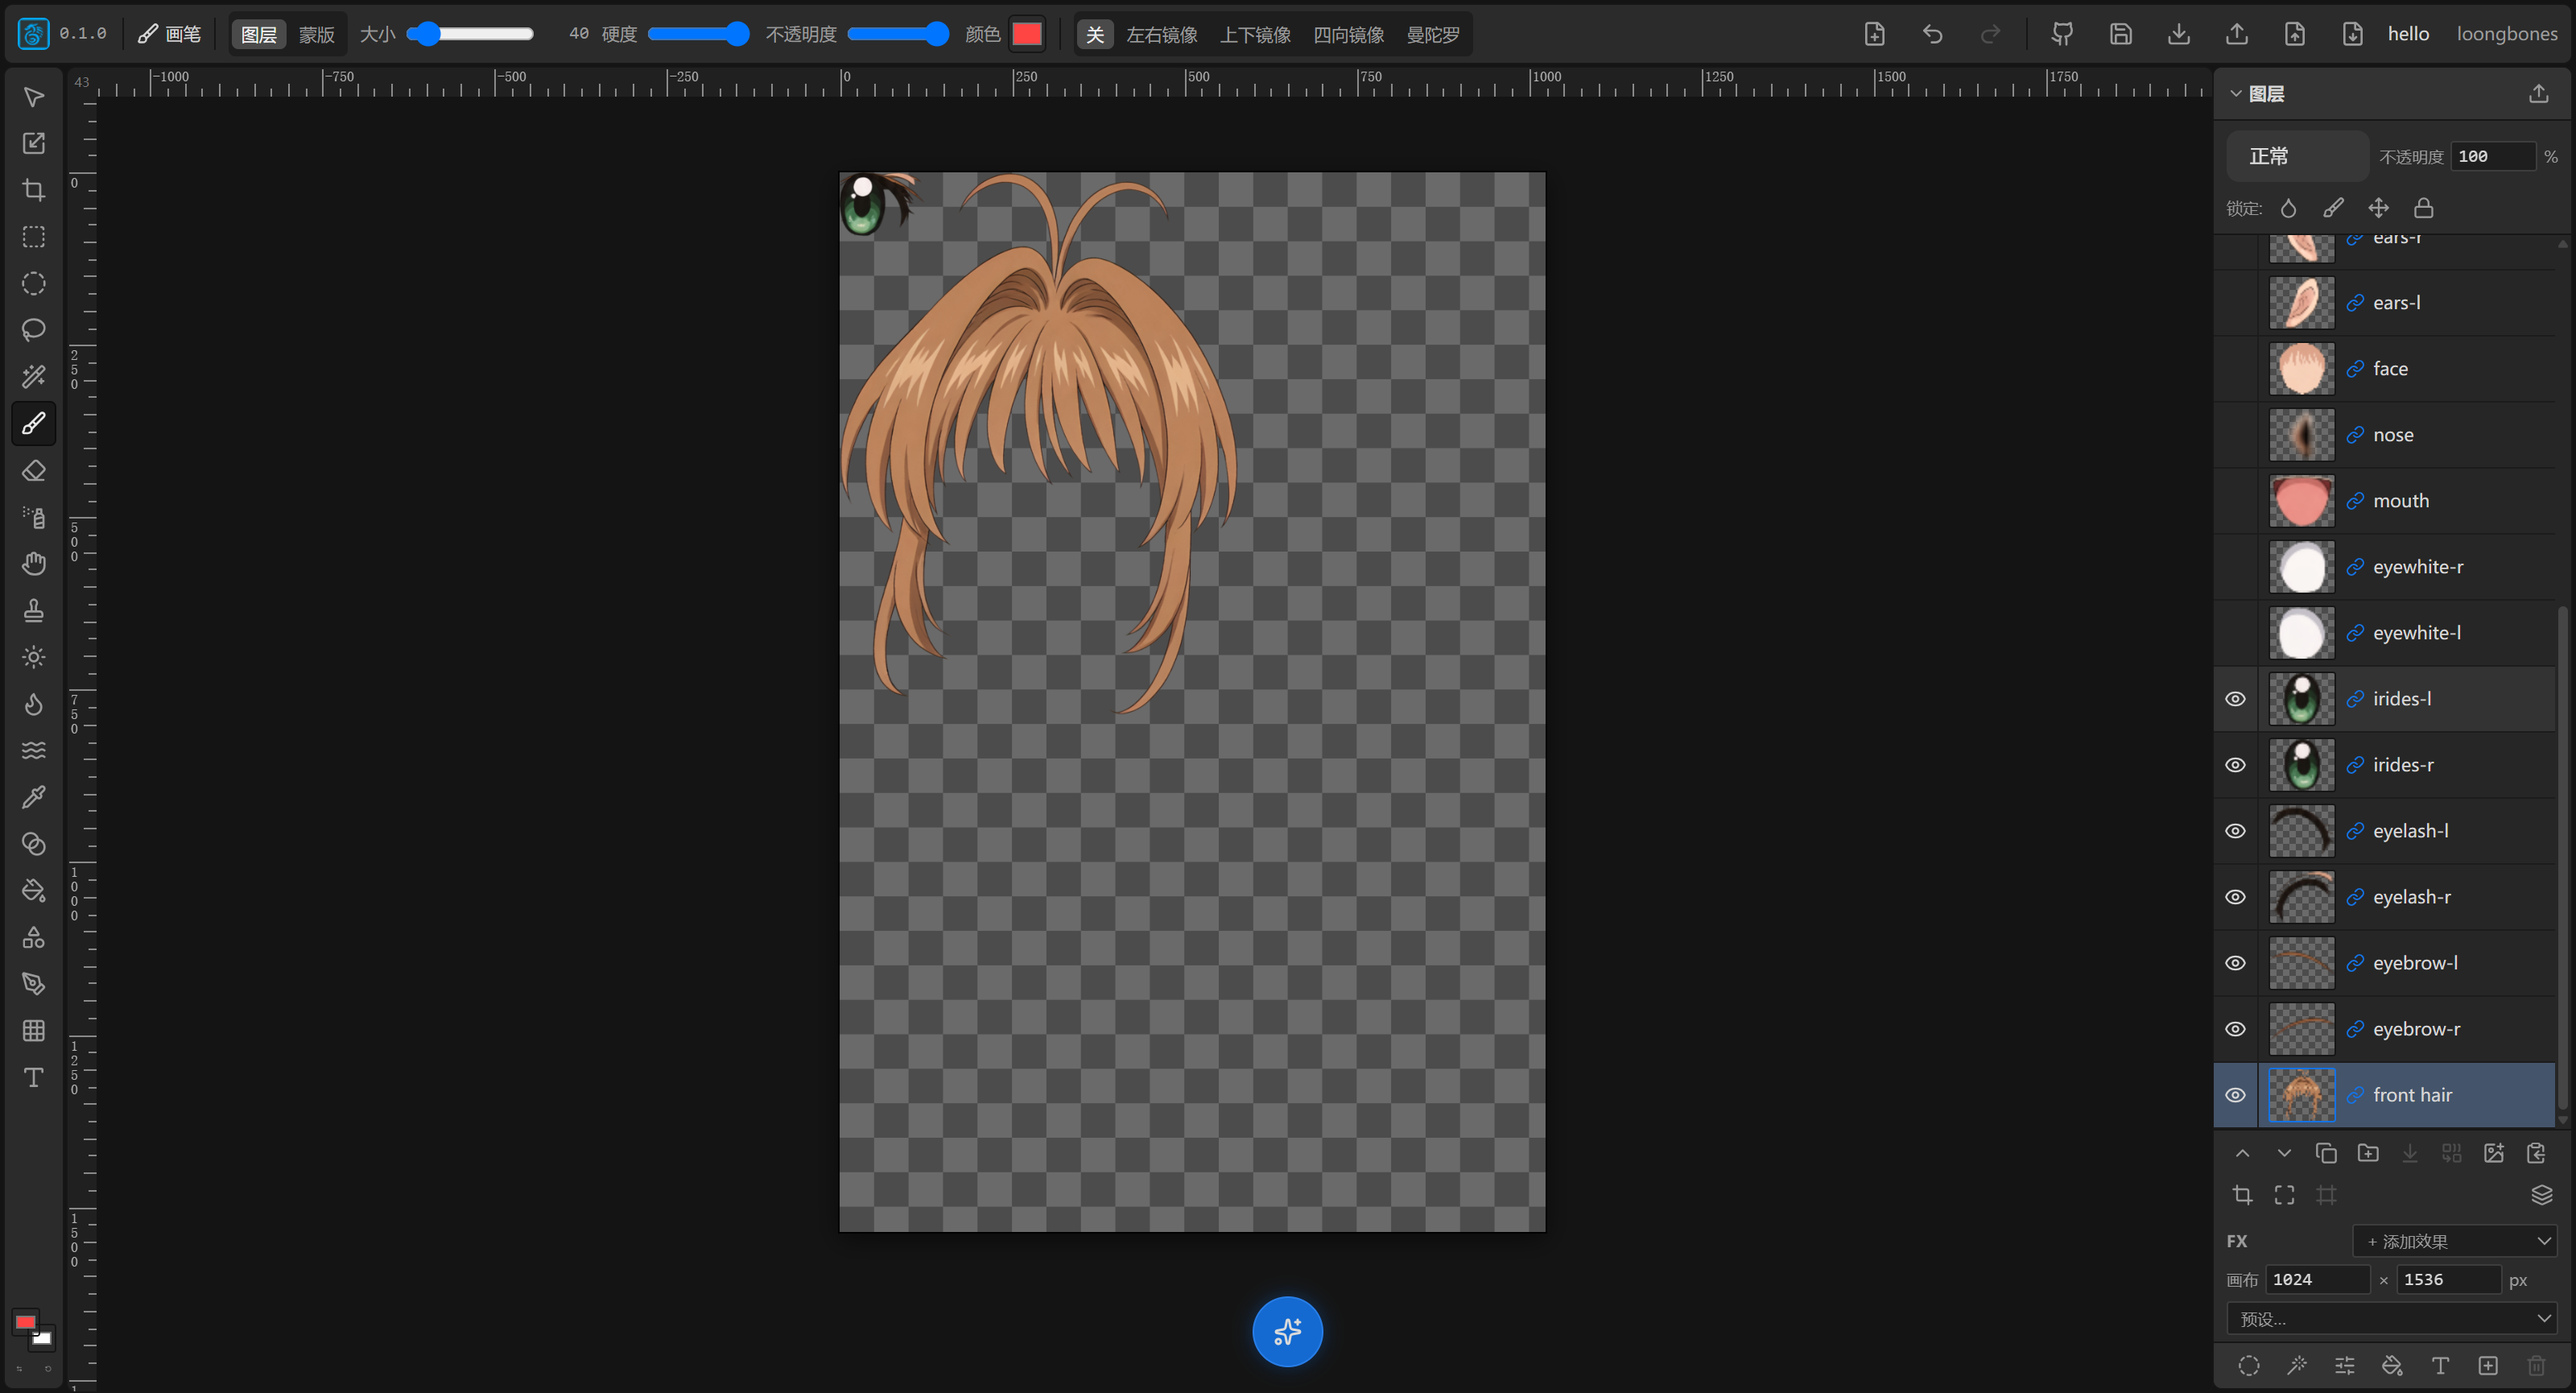Open the red 颜色 color swatch
The height and width of the screenshot is (1393, 2576).
1027,34
